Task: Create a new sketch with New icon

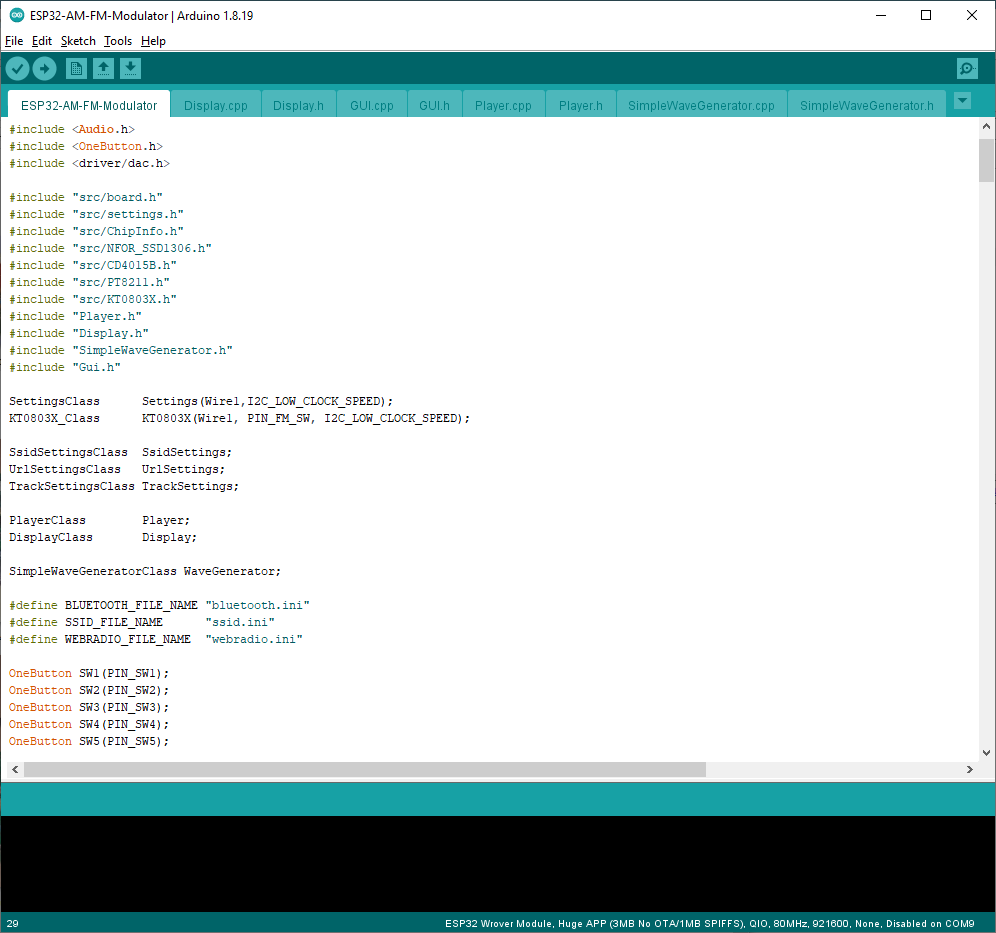Action: pos(76,69)
